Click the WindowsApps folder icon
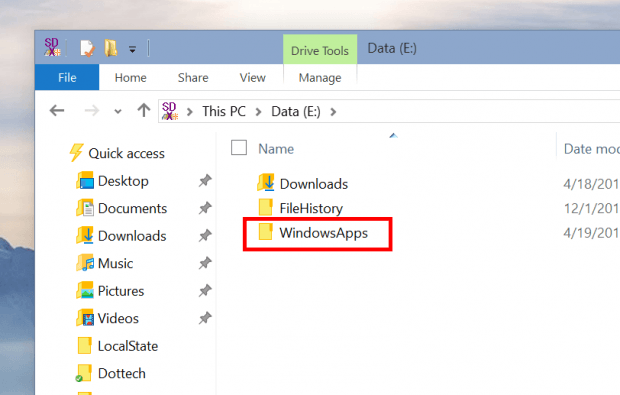Viewport: 620px width, 395px height. tap(266, 232)
